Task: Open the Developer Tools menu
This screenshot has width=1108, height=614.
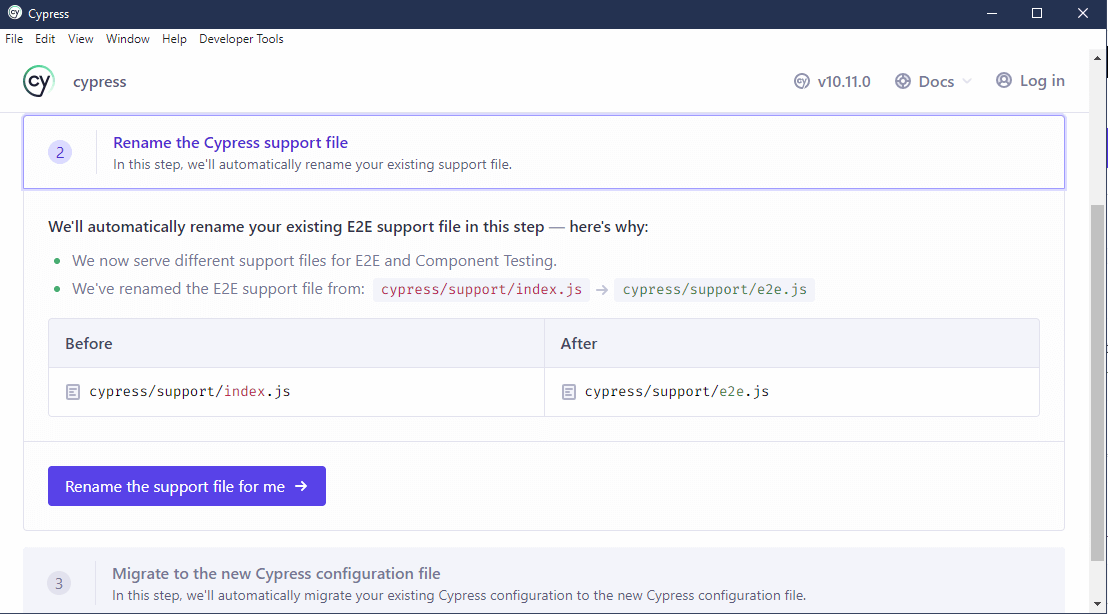Action: tap(241, 38)
